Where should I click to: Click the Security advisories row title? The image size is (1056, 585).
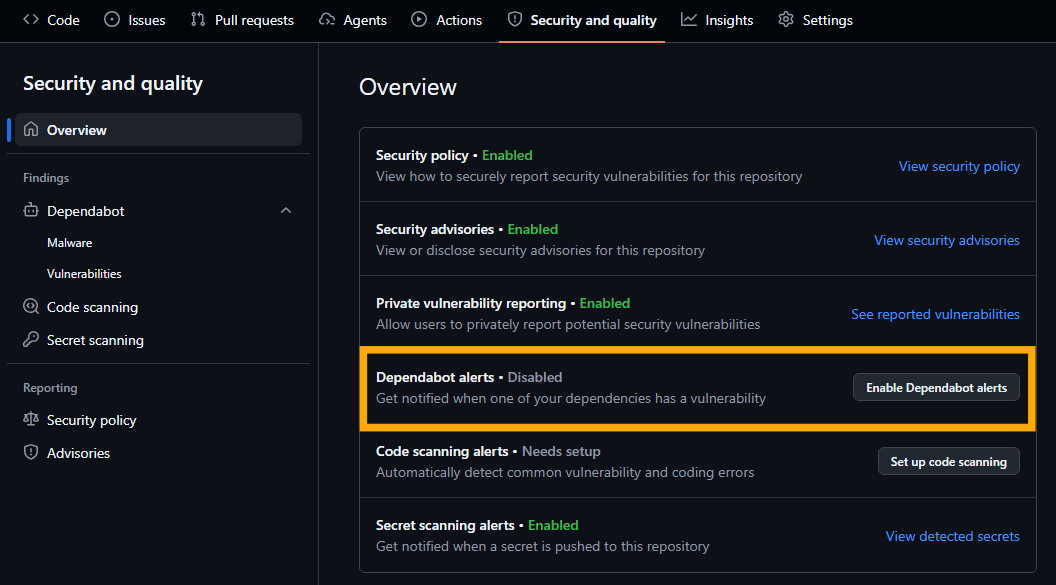434,230
